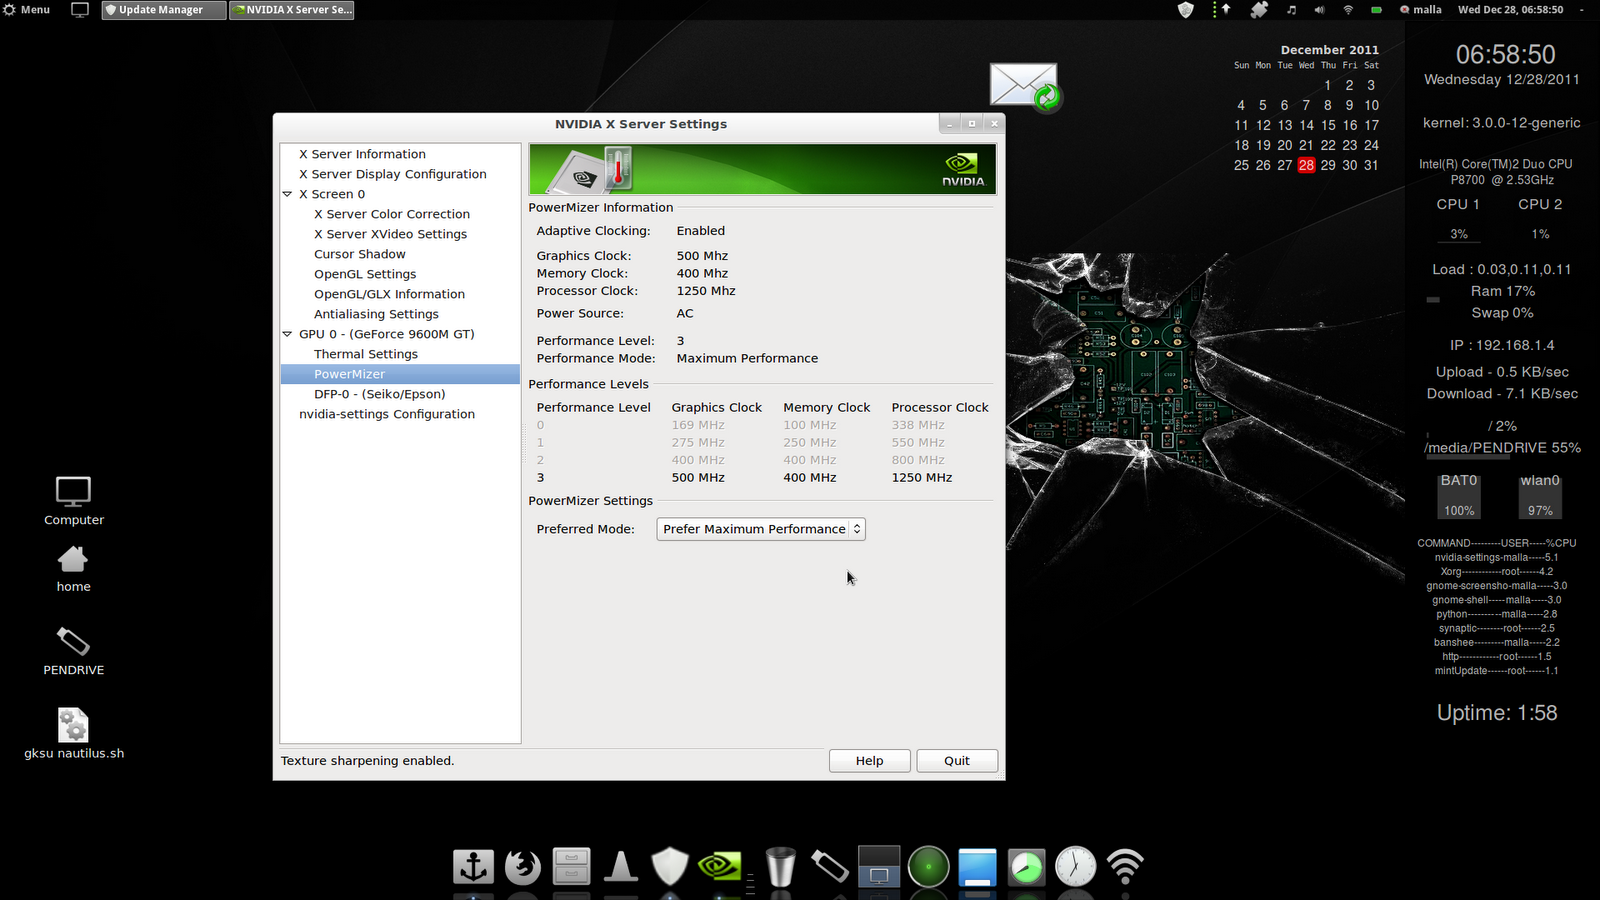Open the green timer icon in dock
This screenshot has height=900, width=1600.
point(1026,866)
